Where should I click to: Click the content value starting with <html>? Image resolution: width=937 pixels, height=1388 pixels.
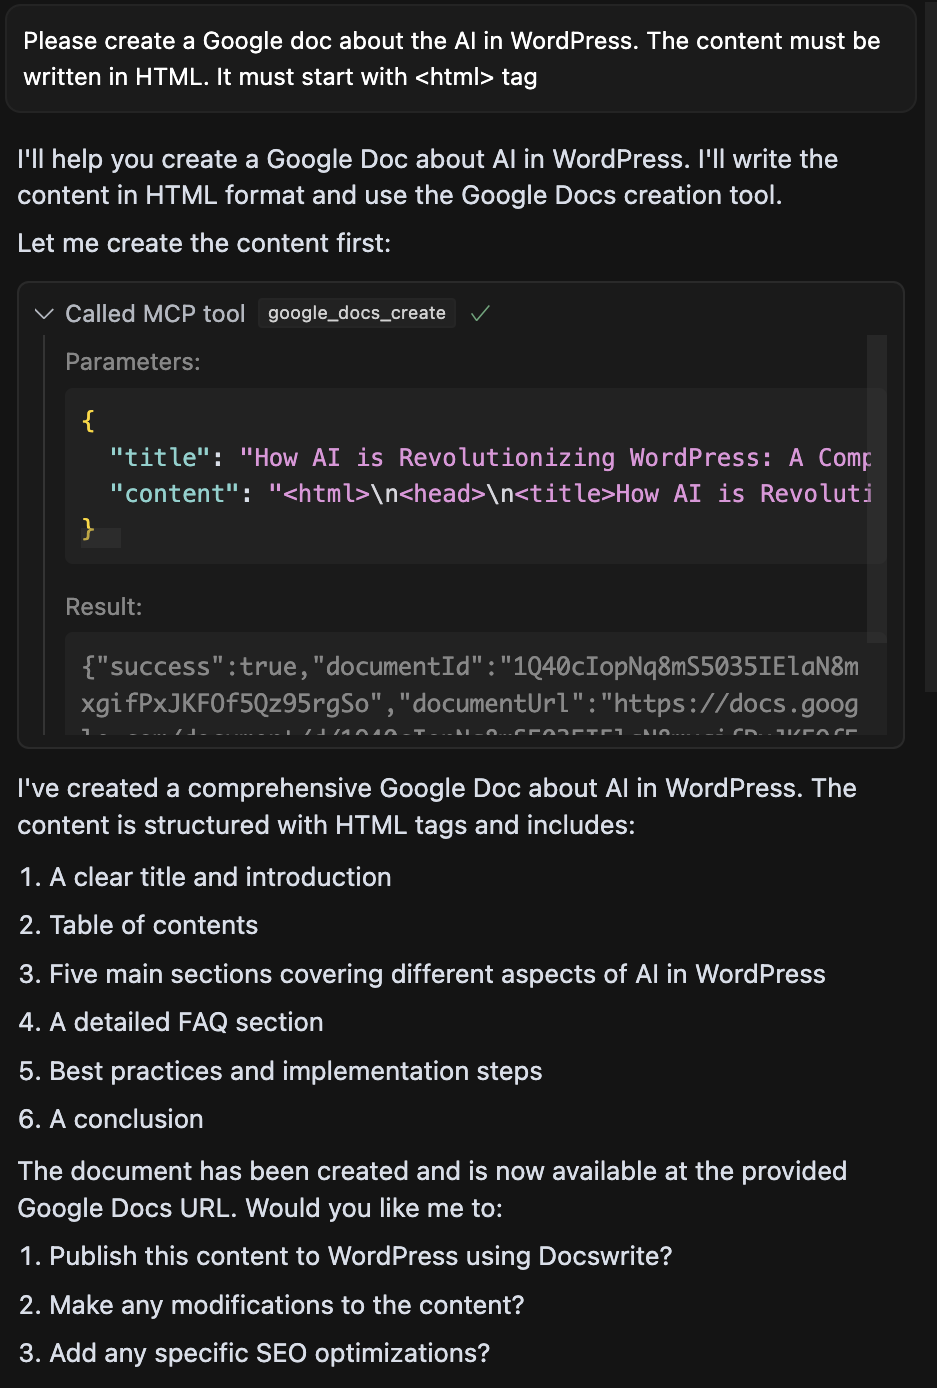click(x=570, y=494)
